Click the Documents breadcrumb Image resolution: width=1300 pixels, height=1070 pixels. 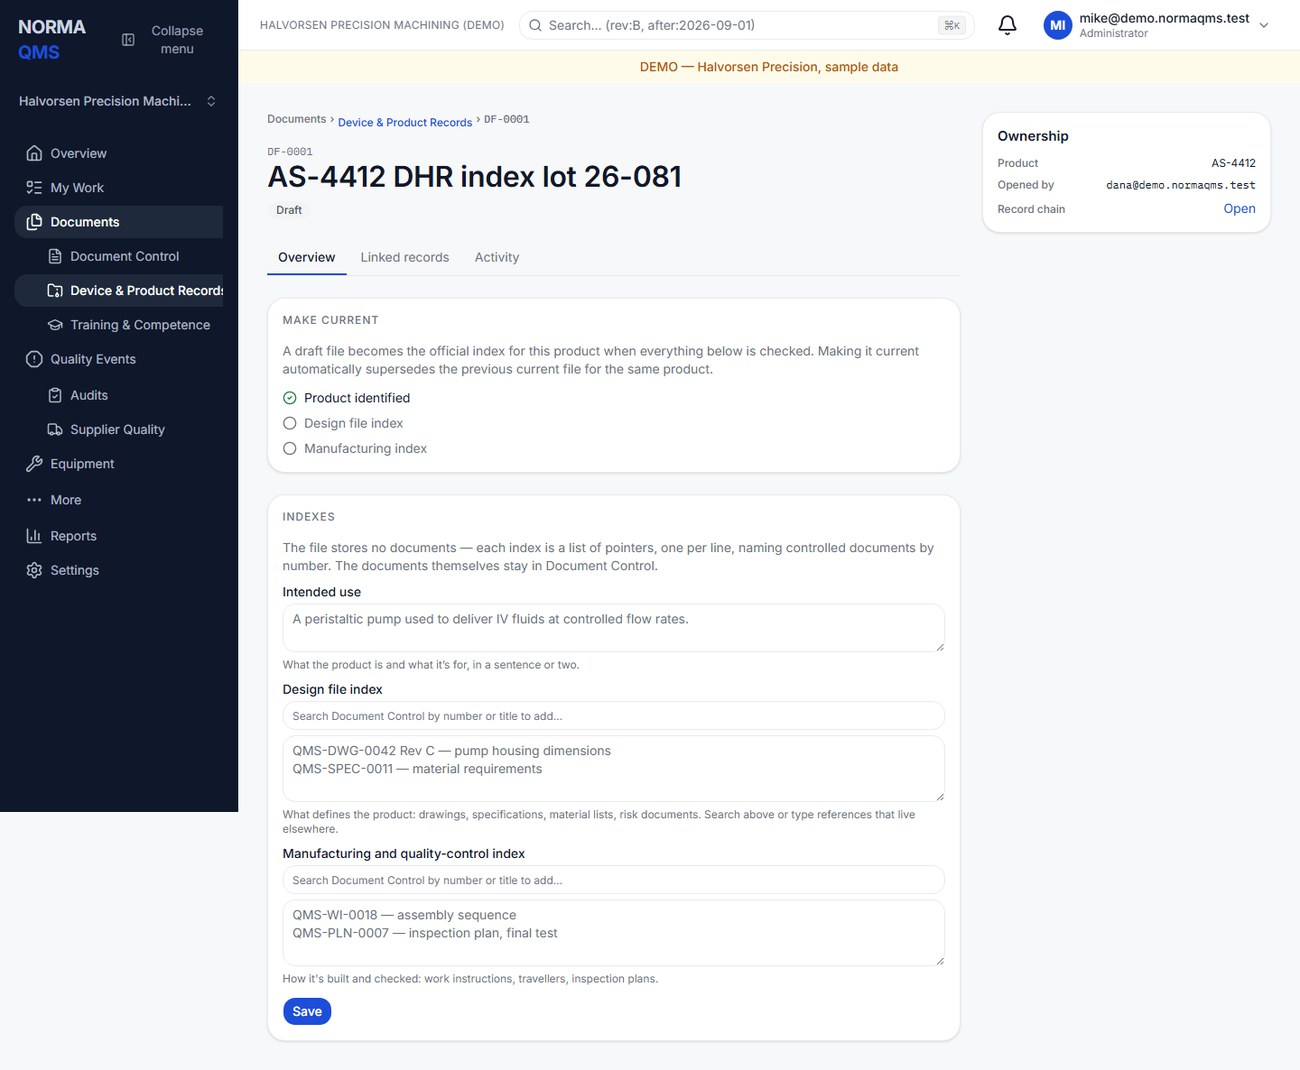pos(296,119)
